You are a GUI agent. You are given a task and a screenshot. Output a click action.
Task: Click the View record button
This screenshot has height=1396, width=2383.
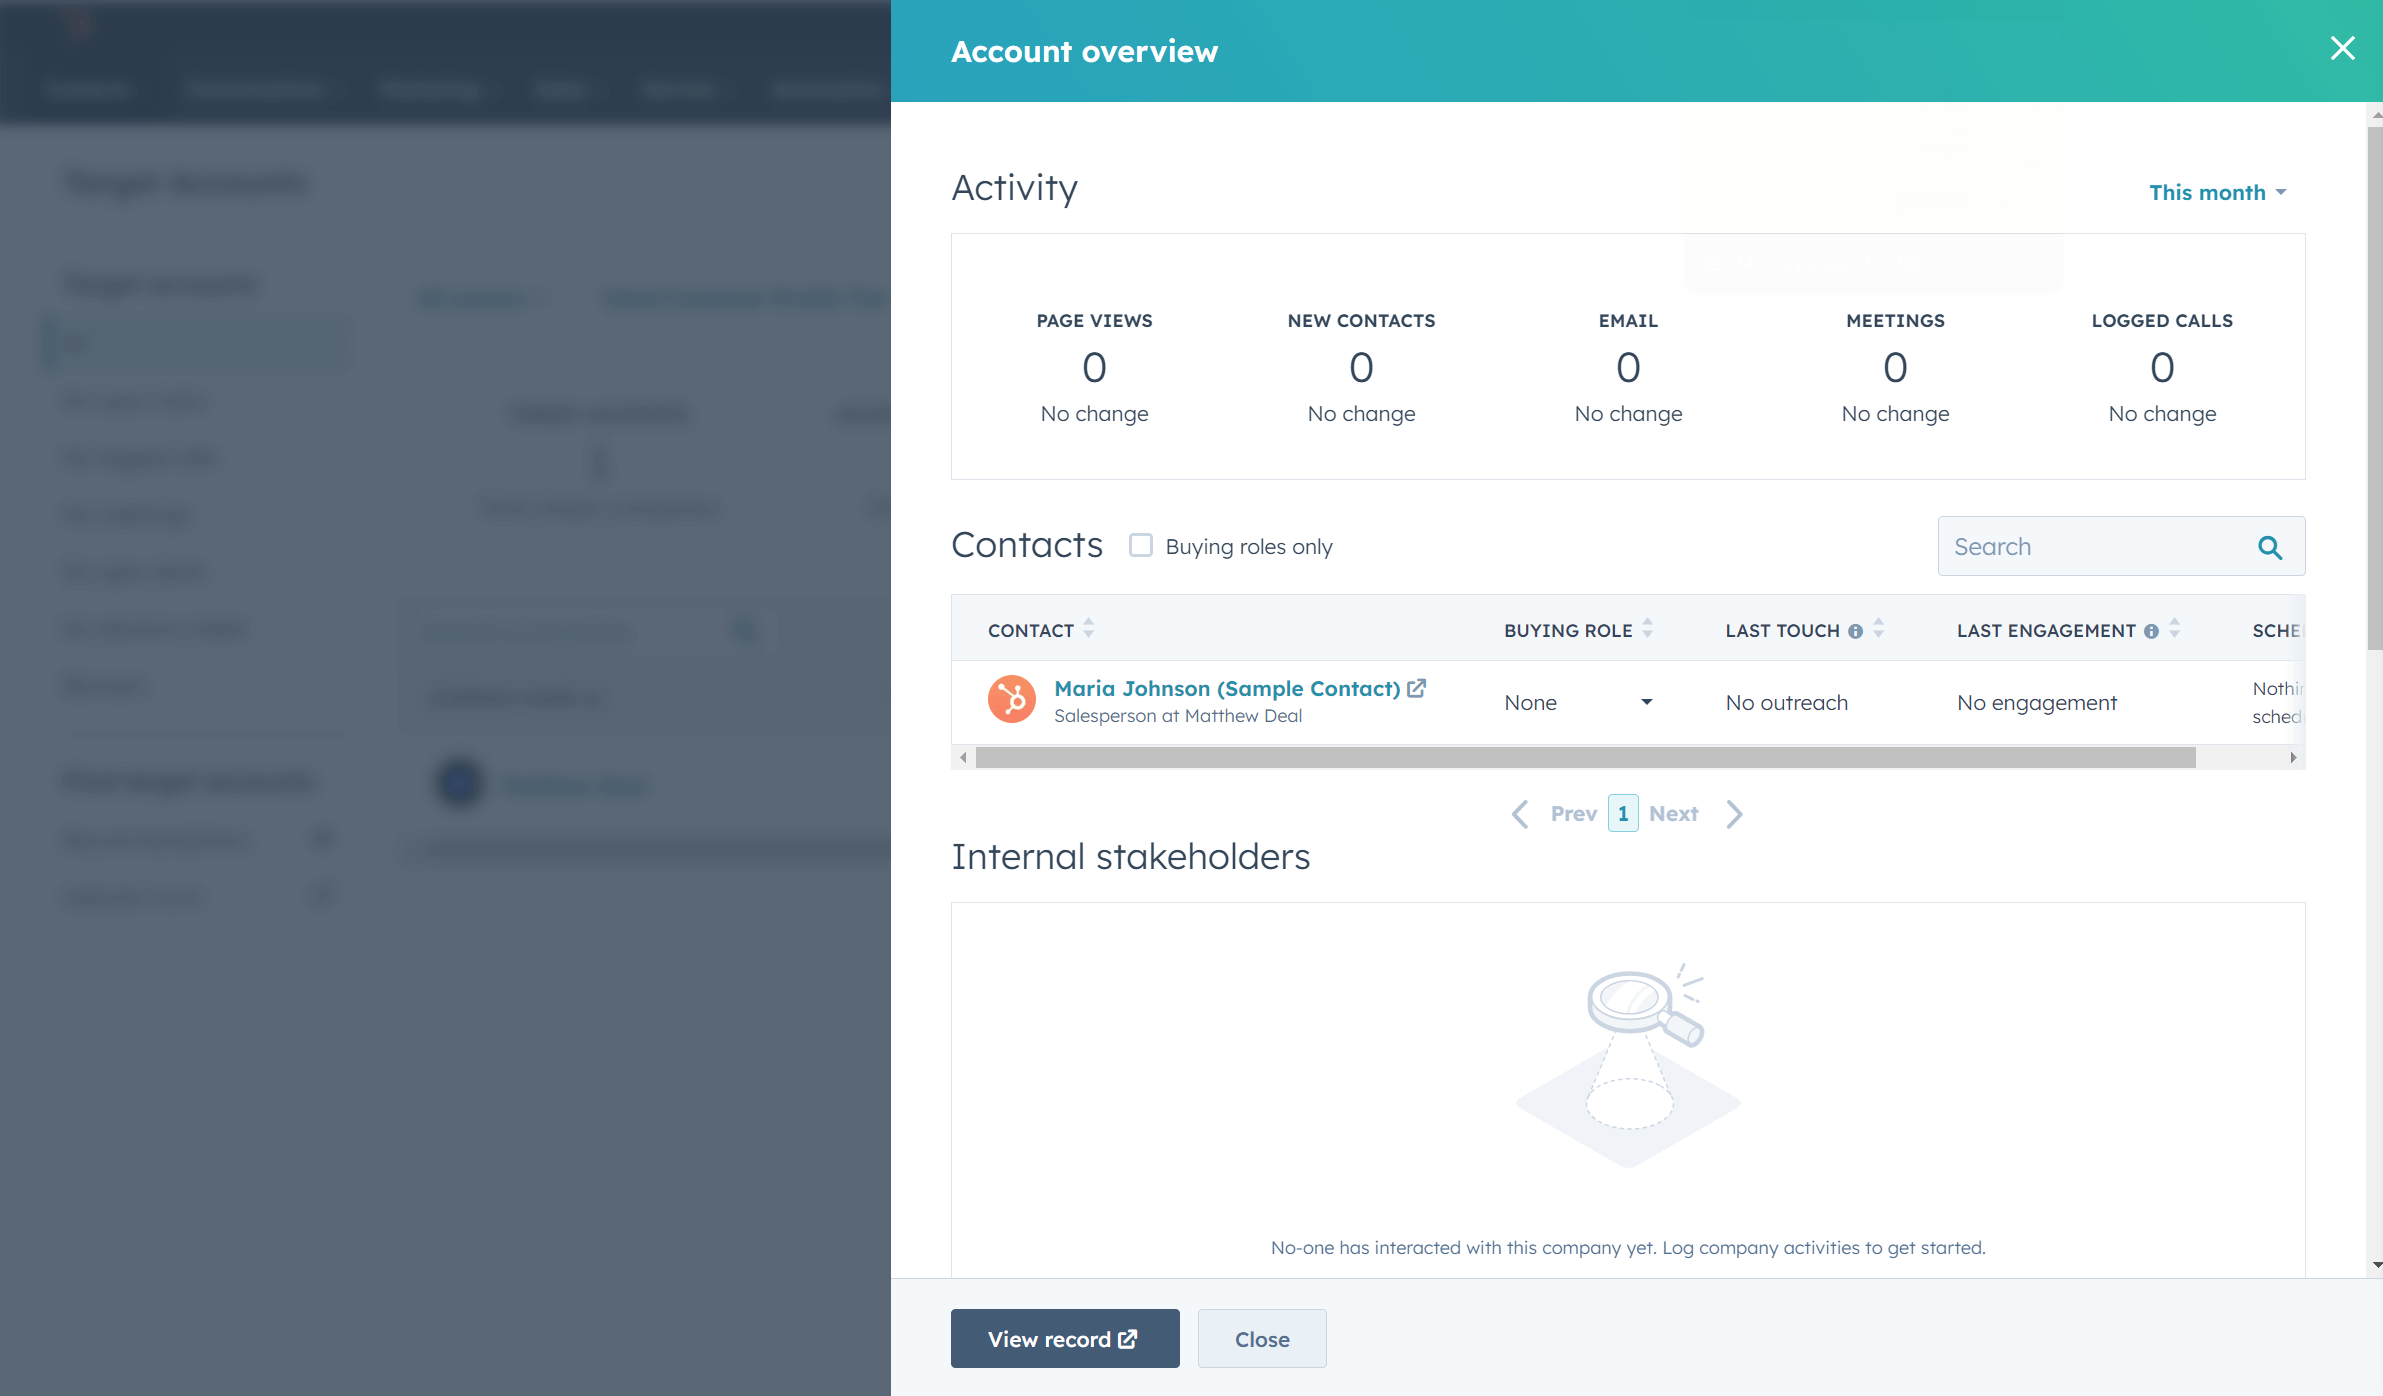(x=1063, y=1338)
